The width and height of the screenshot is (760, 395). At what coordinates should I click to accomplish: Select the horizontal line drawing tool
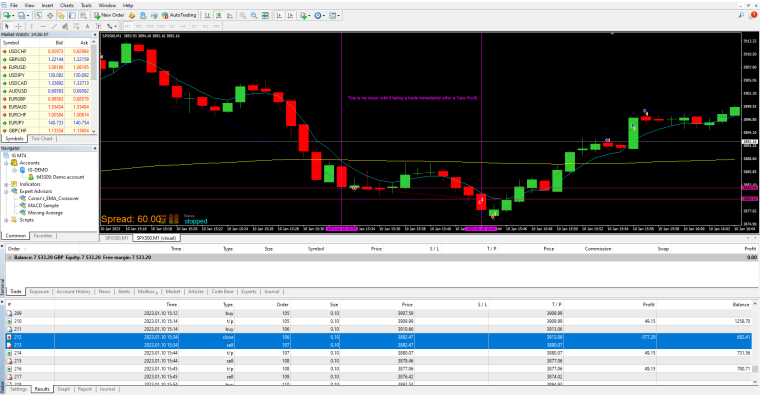(x=43, y=26)
